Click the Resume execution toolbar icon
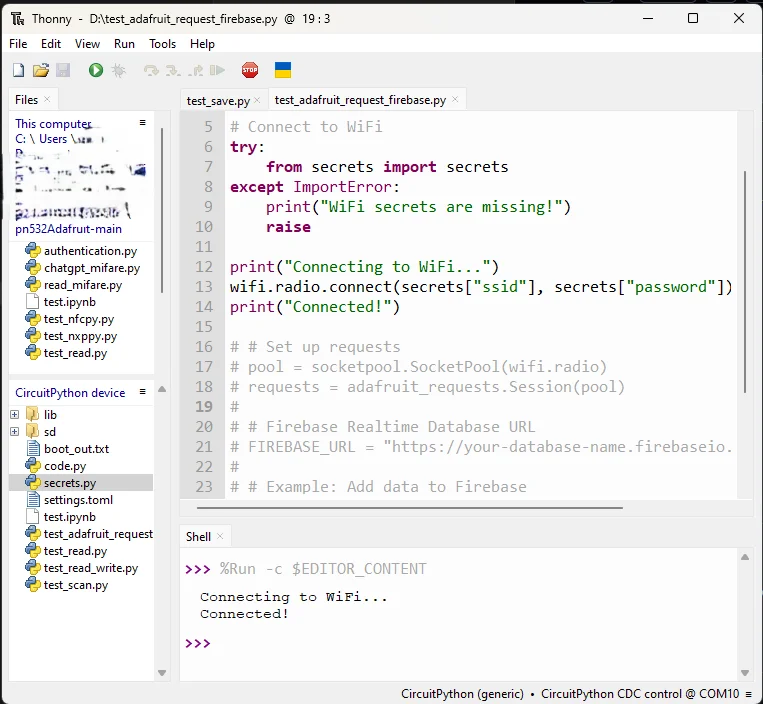This screenshot has width=763, height=704. (x=218, y=71)
